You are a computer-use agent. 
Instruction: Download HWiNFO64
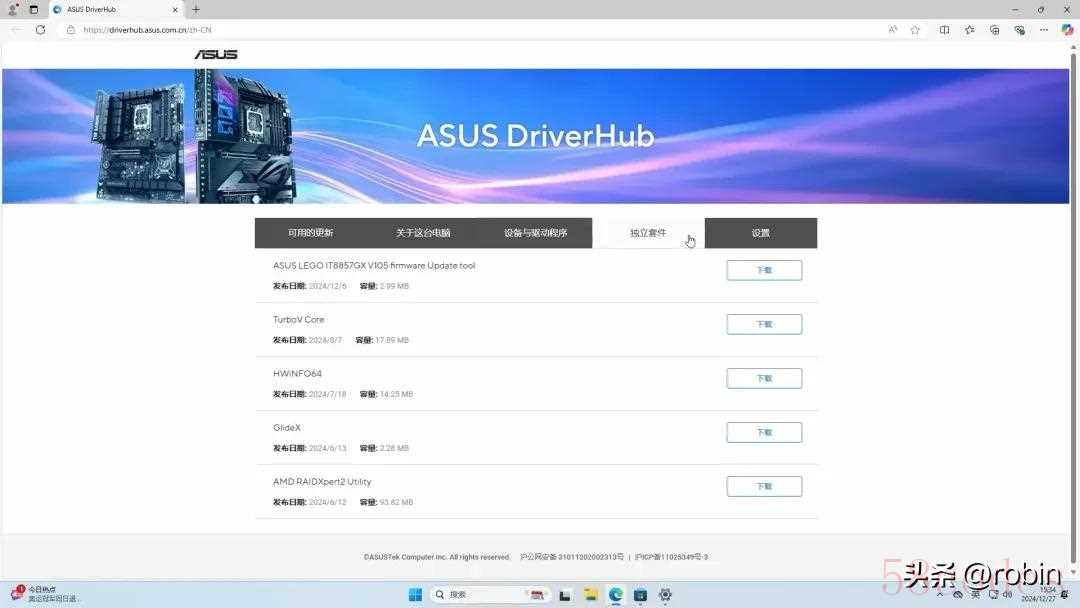(764, 378)
